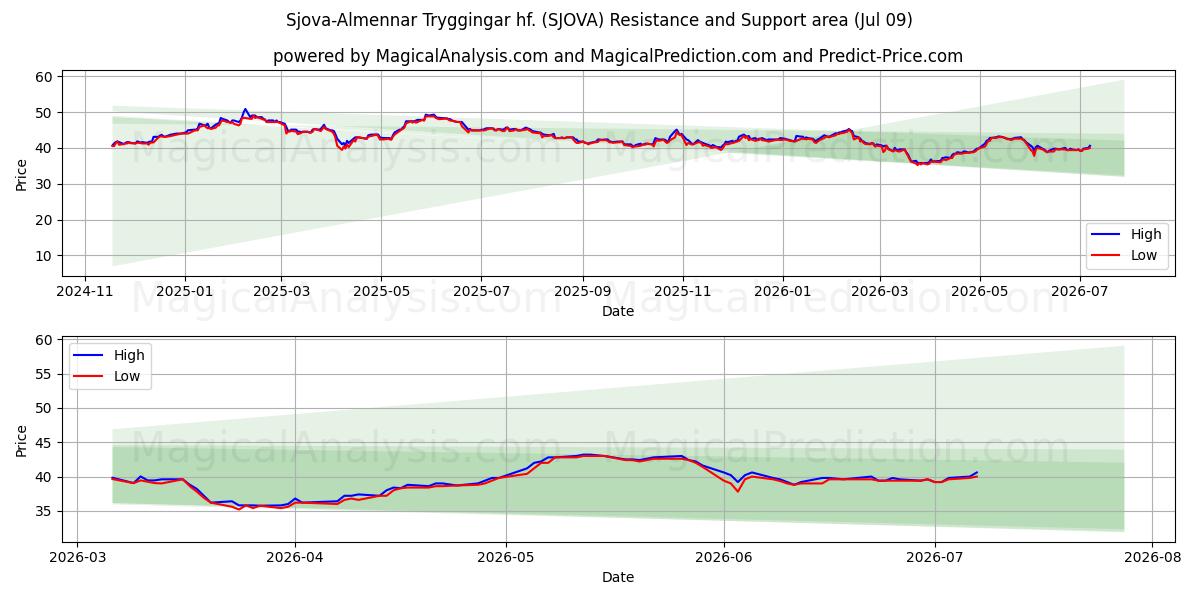Click the bottom chart's y-axis value 45

coord(45,443)
